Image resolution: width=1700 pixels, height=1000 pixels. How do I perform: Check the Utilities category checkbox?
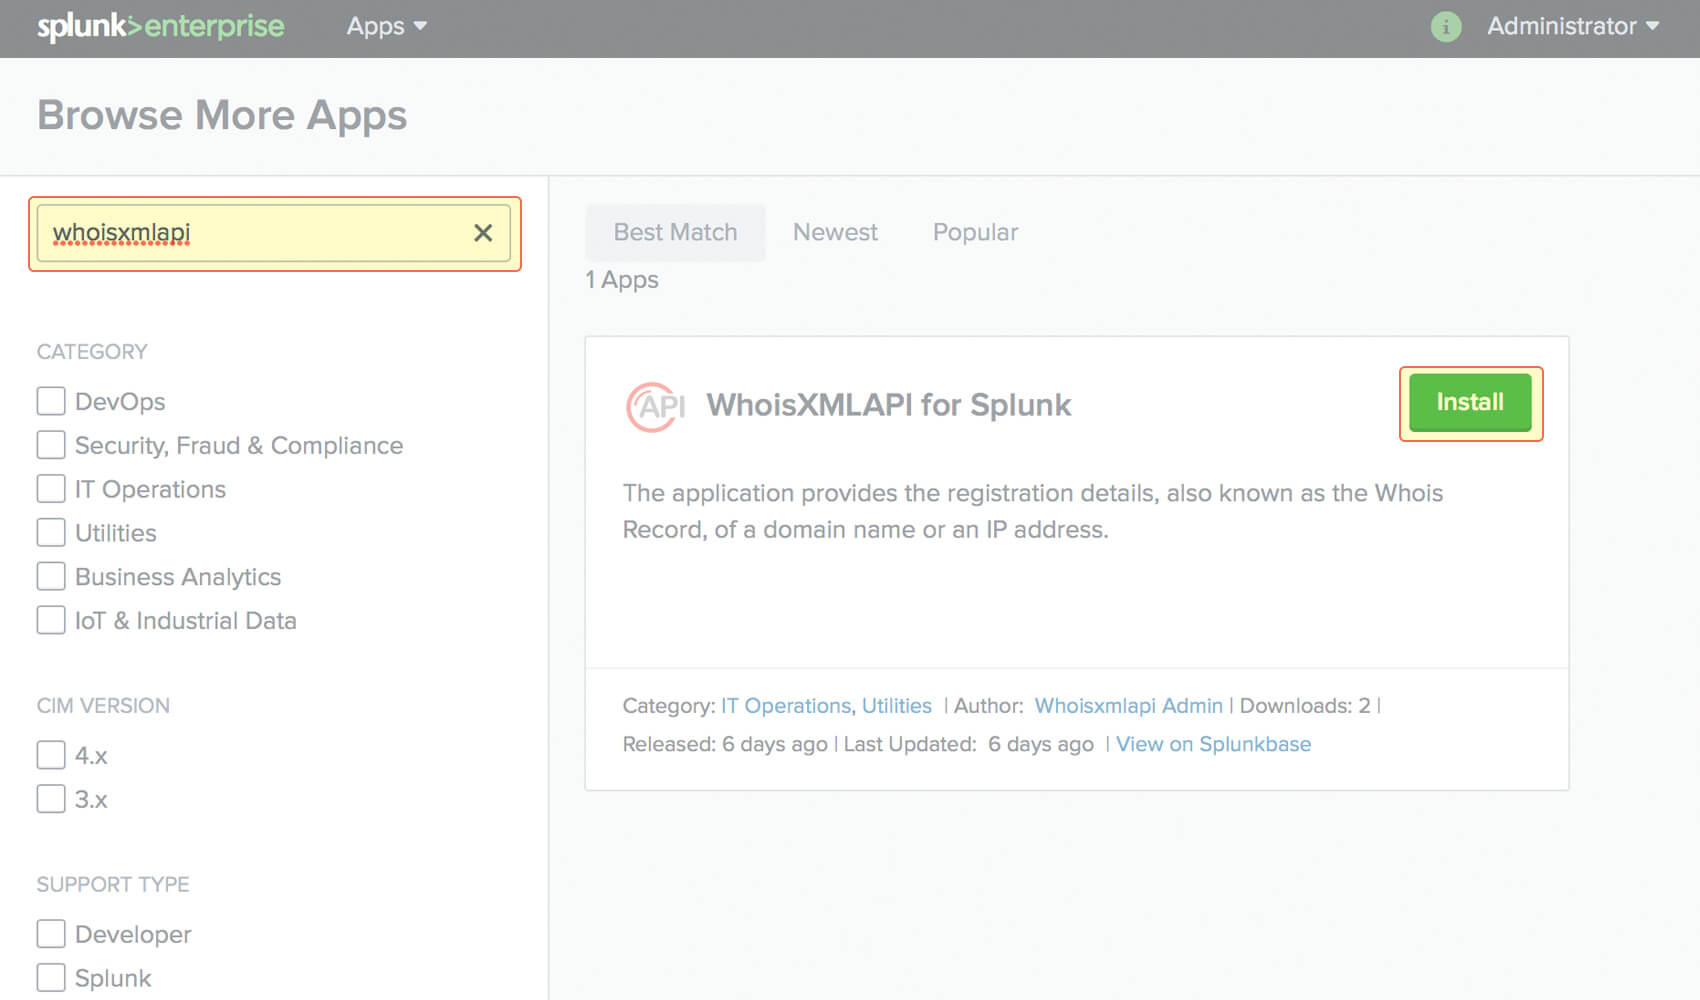tap(51, 533)
